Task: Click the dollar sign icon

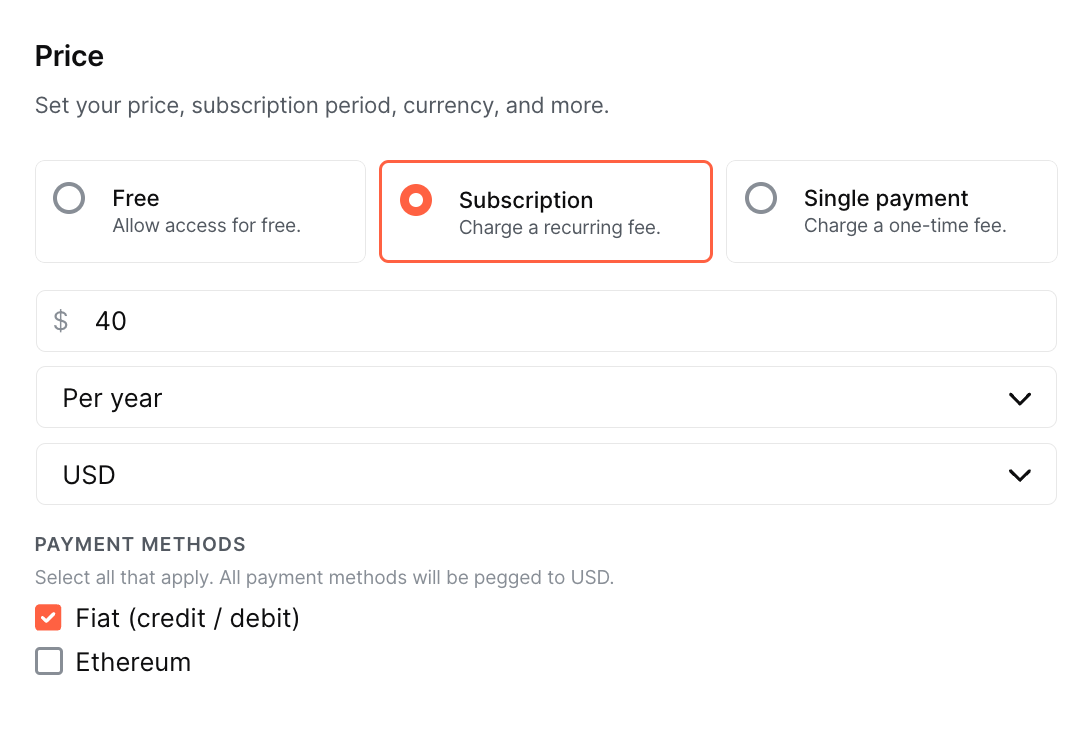Action: tap(61, 321)
